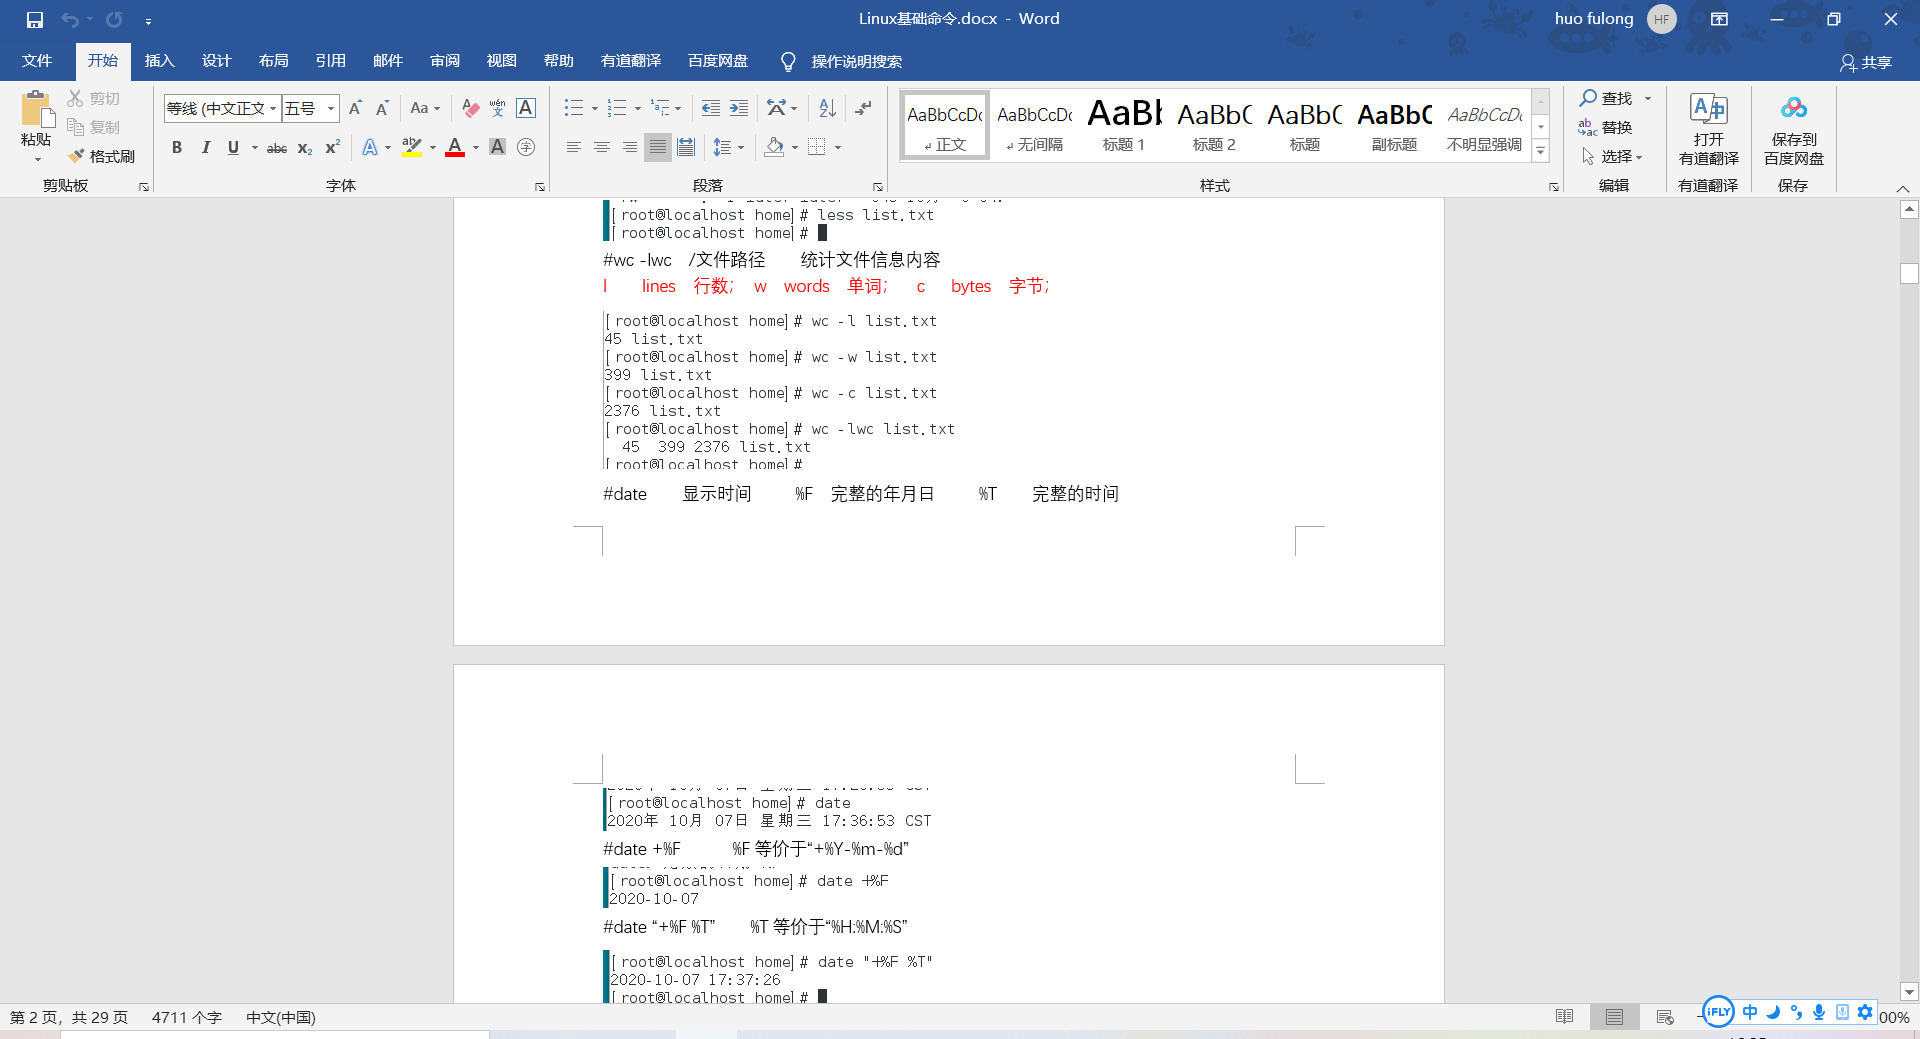This screenshot has height=1039, width=1920.
Task: Toggle underline formatting
Action: [233, 148]
